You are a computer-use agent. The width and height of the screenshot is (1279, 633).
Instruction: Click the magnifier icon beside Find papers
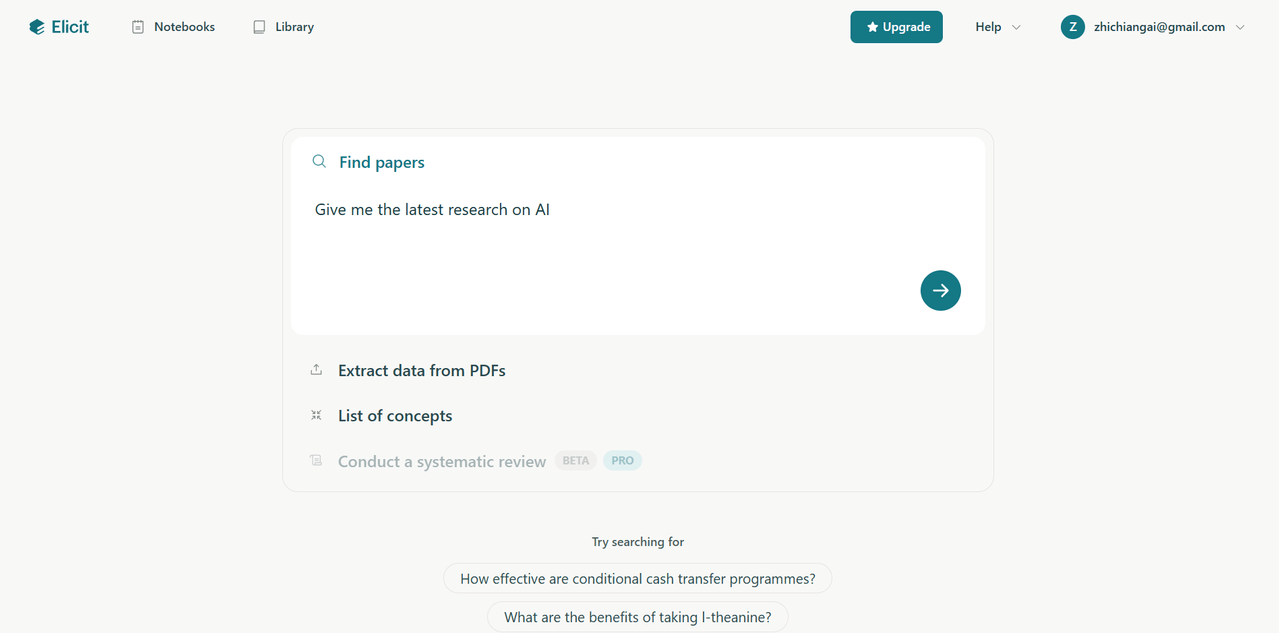tap(319, 161)
